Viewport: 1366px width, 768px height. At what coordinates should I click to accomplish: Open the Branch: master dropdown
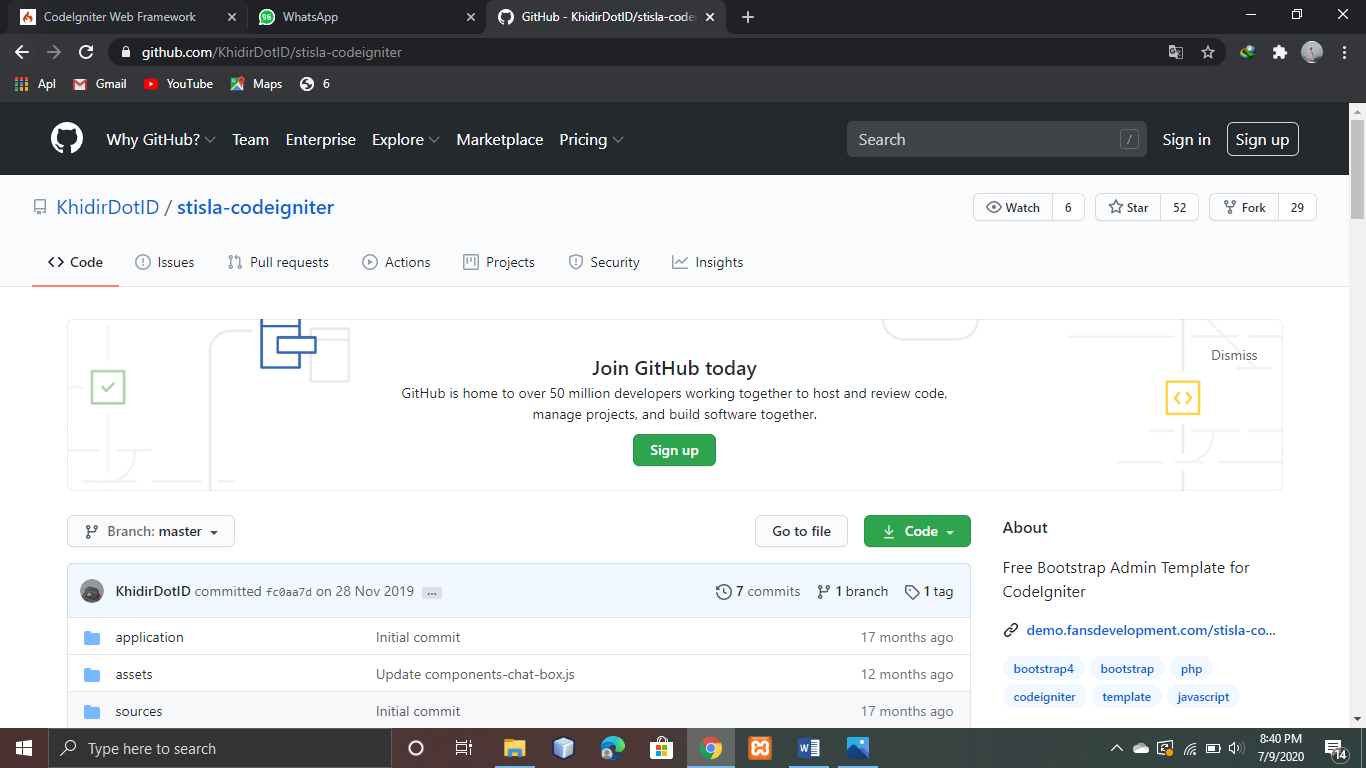pos(151,531)
